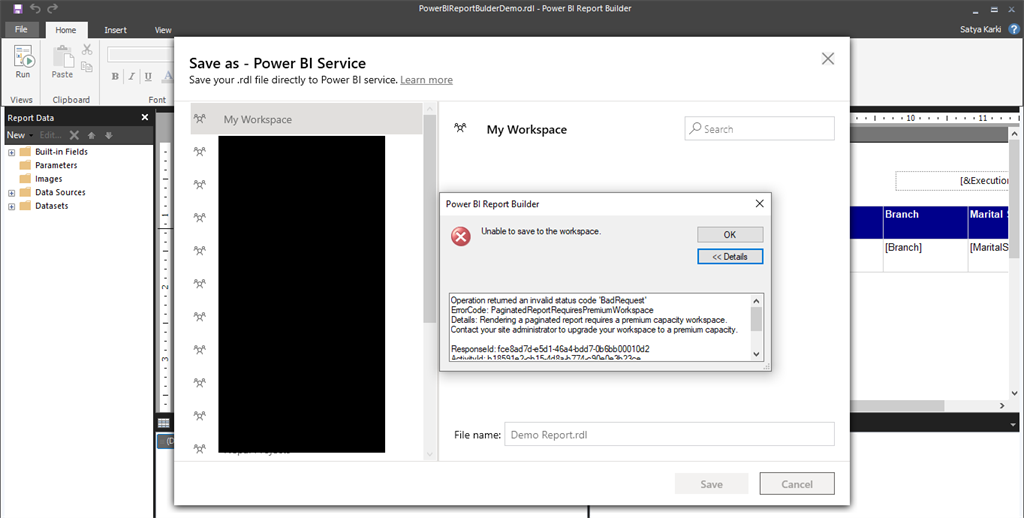Click the Satya Karki account name

pos(980,29)
